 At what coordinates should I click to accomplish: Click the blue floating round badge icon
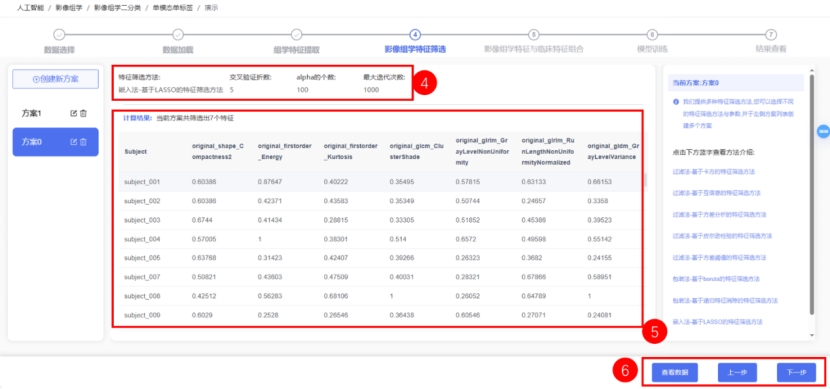[823, 131]
